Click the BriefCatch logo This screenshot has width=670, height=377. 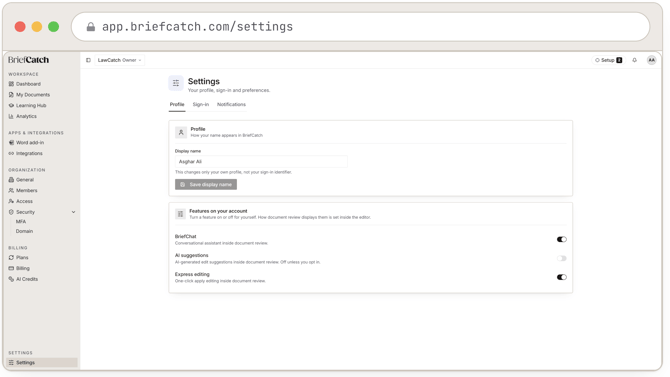[x=28, y=60]
